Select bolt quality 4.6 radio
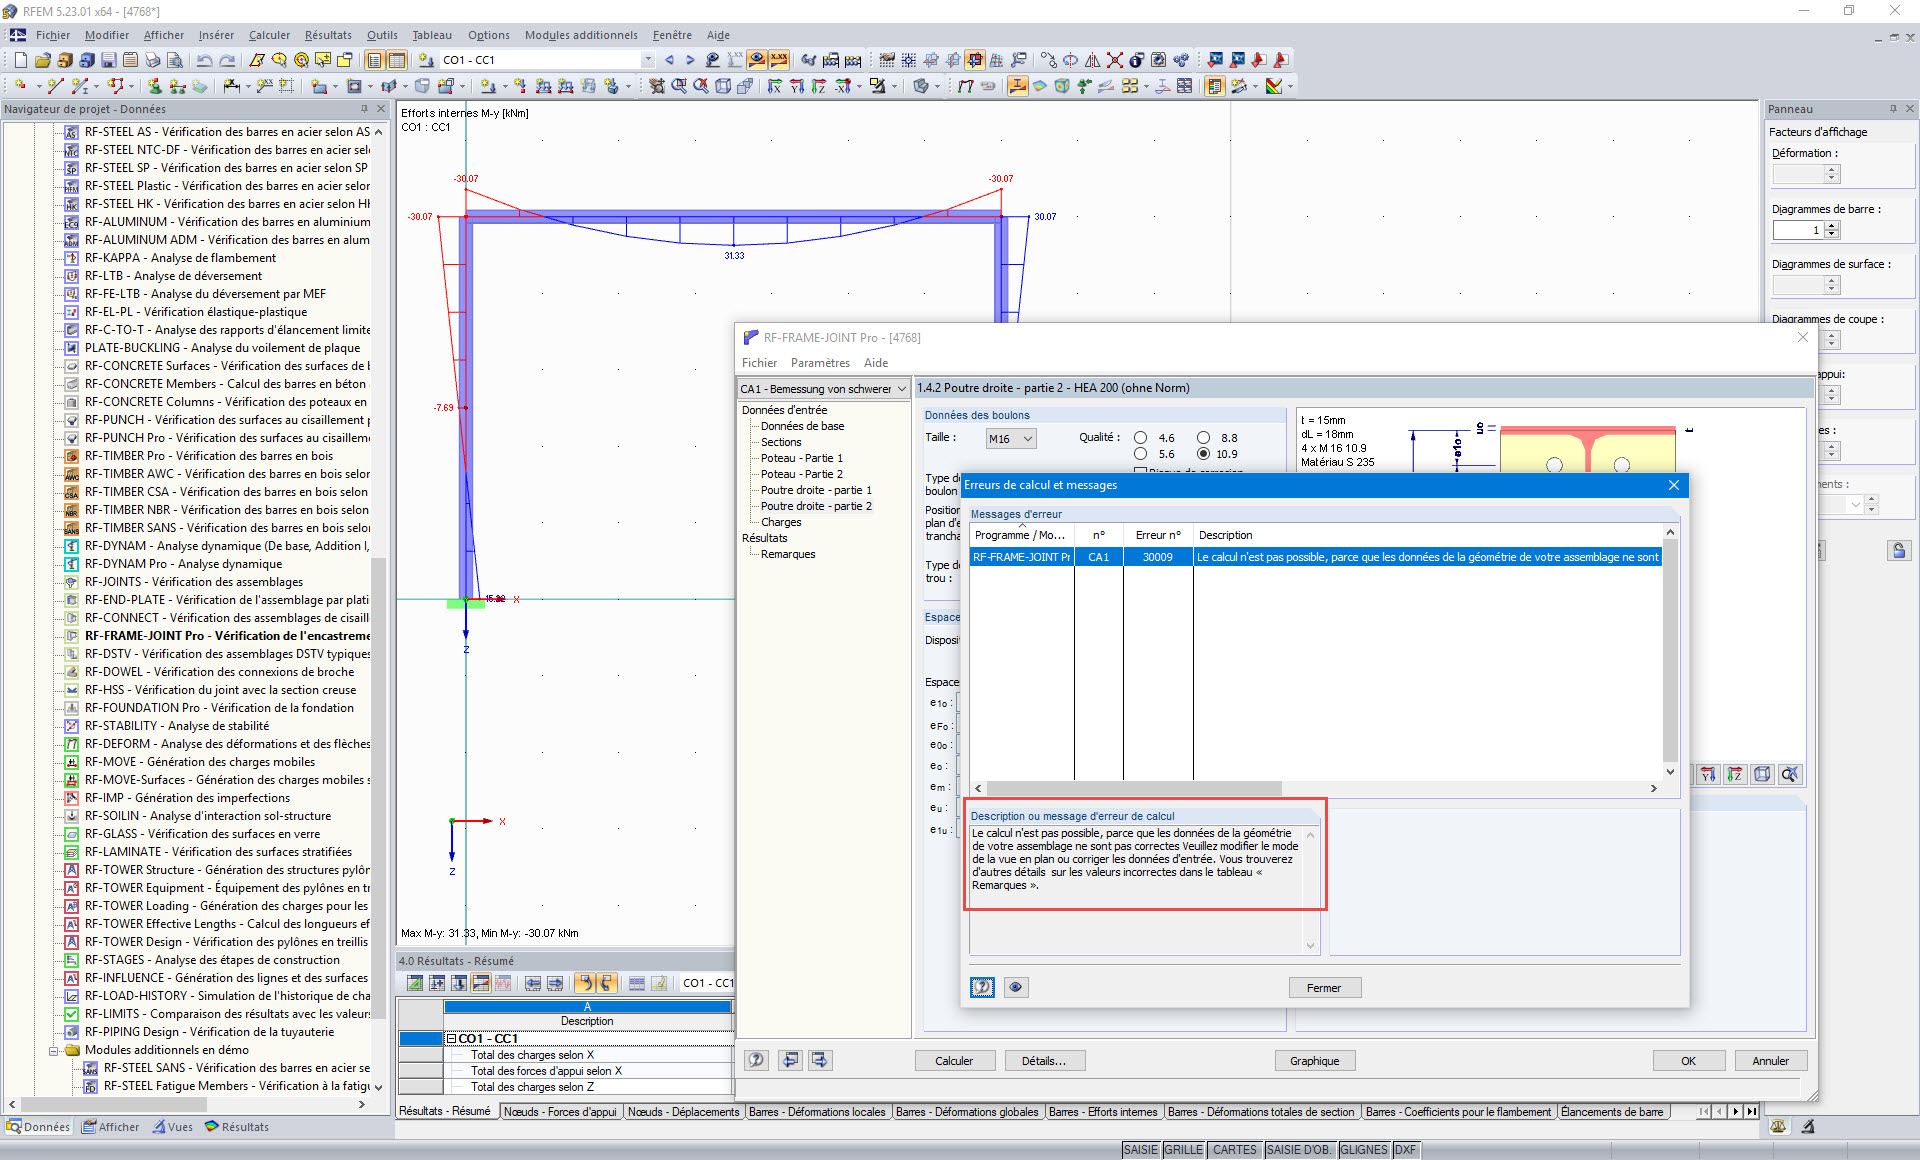This screenshot has width=1920, height=1160. point(1140,438)
